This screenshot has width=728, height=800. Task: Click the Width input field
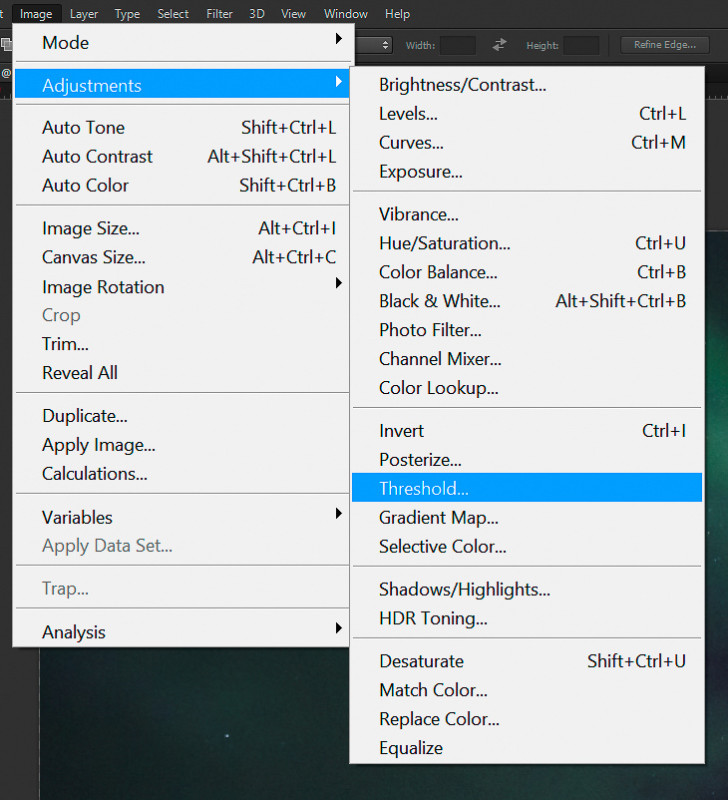pos(458,45)
